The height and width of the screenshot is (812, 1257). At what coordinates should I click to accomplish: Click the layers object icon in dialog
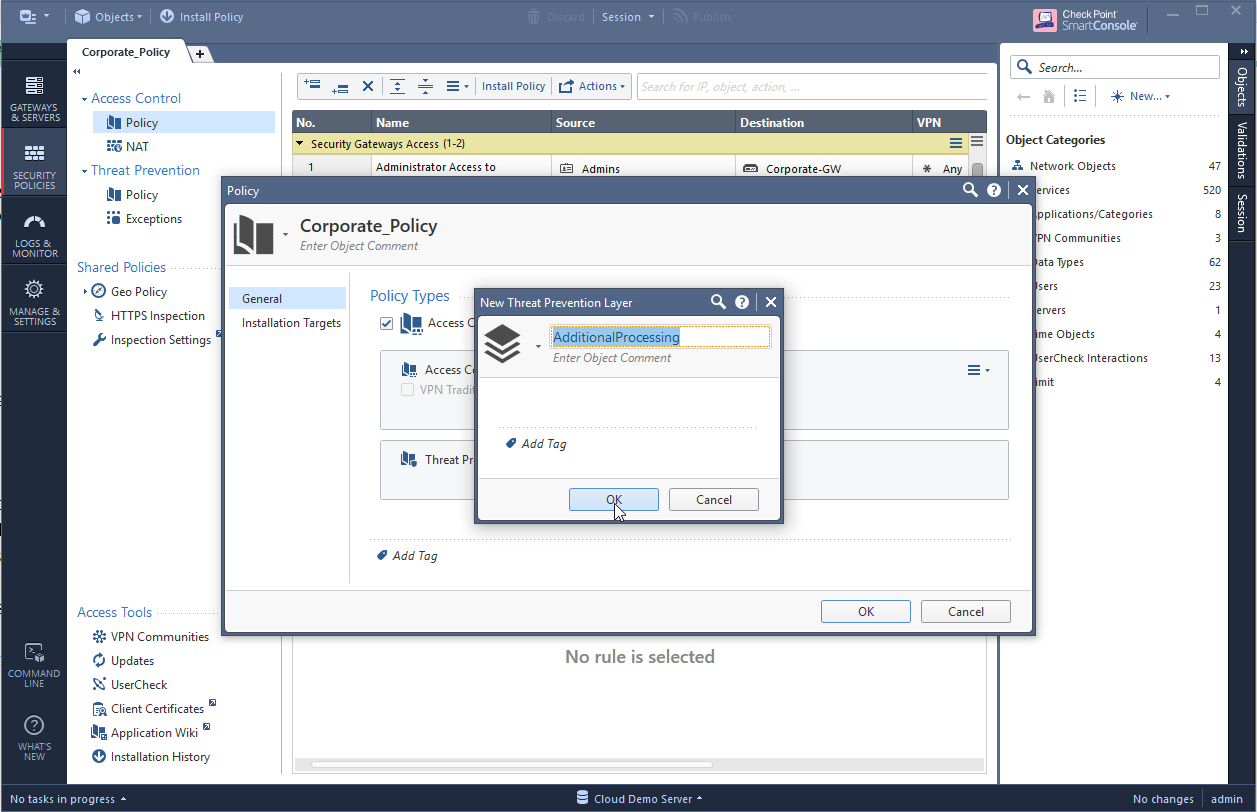coord(502,344)
